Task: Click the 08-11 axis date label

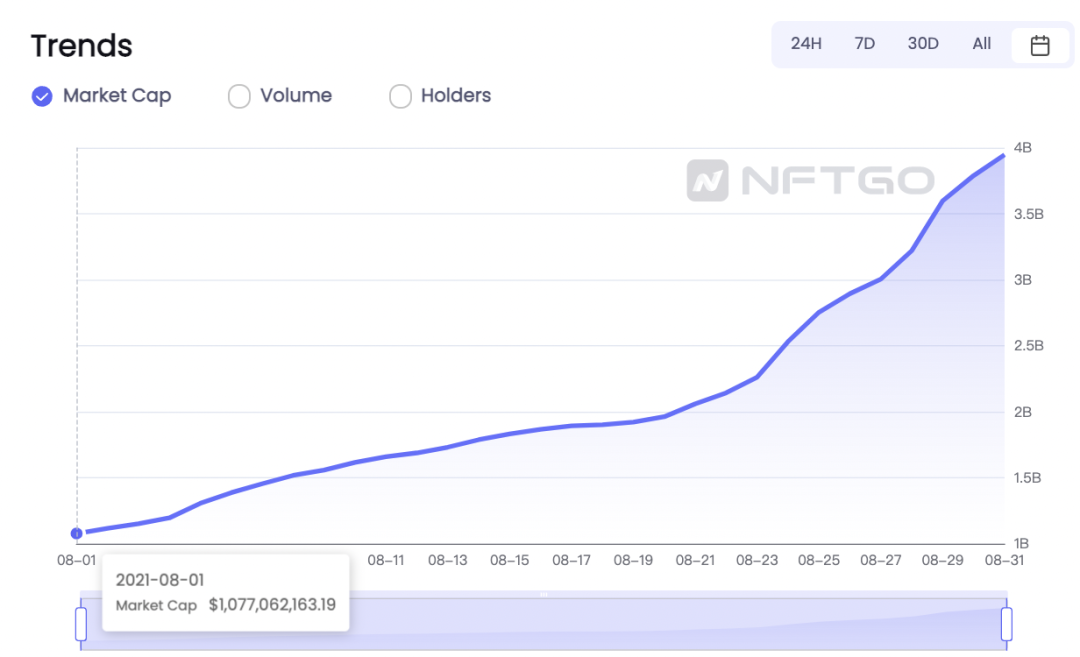Action: (386, 561)
